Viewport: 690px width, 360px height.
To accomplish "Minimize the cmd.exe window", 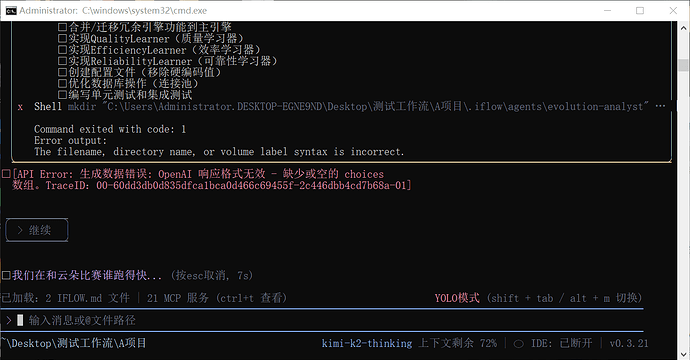I will pyautogui.click(x=607, y=11).
